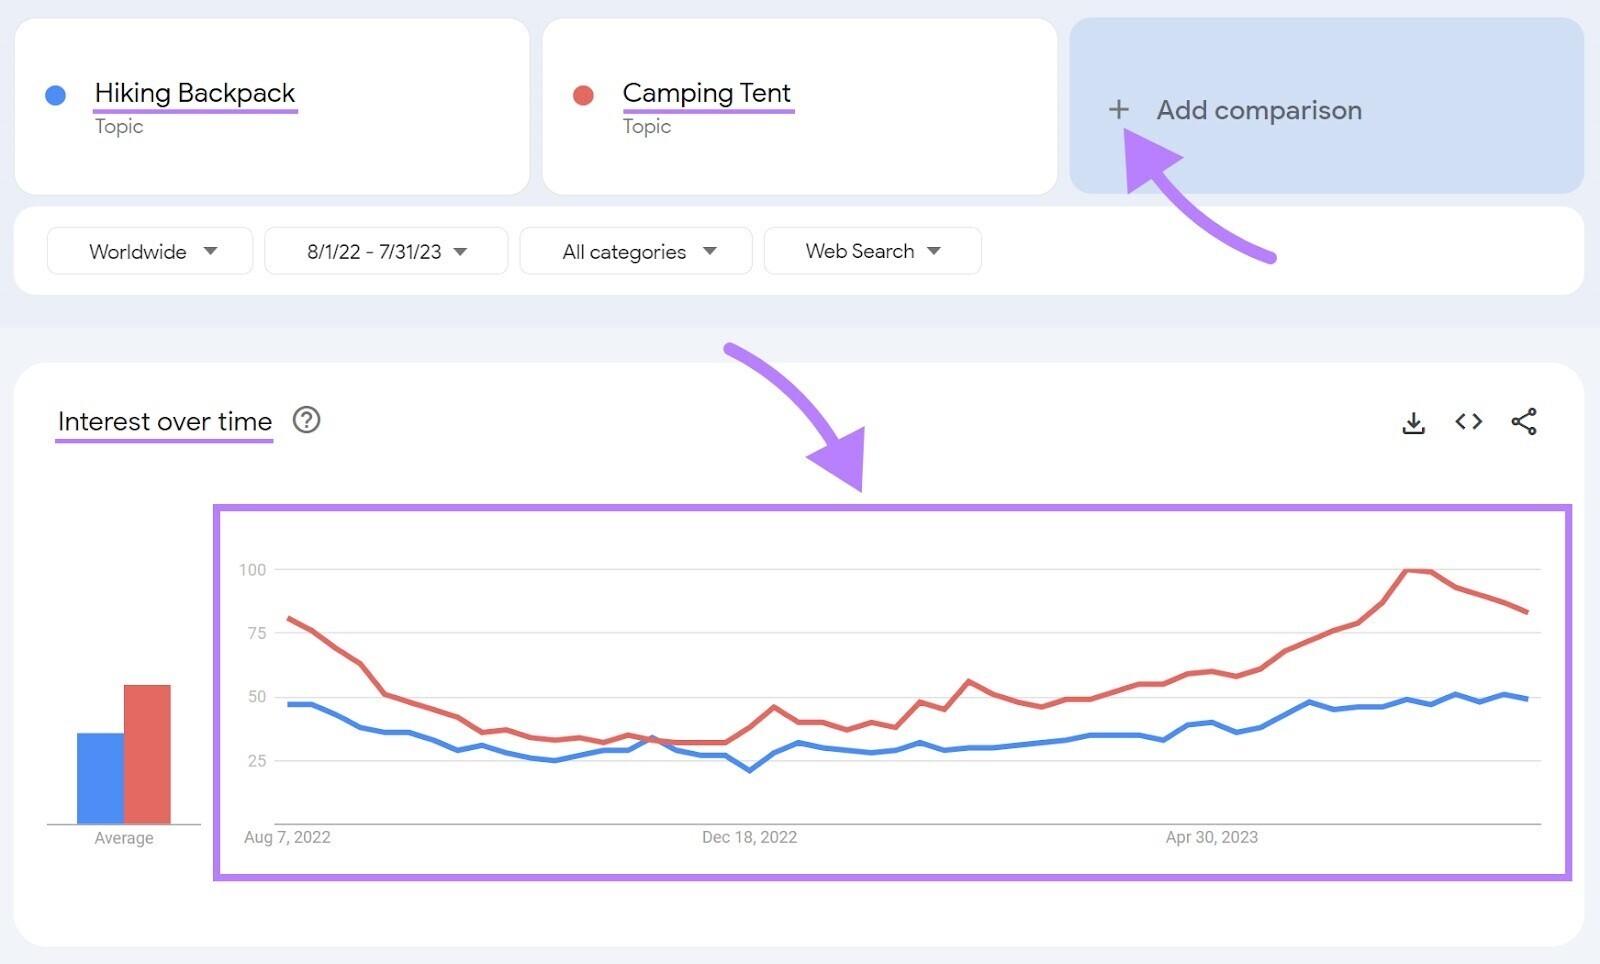Click the blue dot beside Hiking Backpack

(57, 94)
